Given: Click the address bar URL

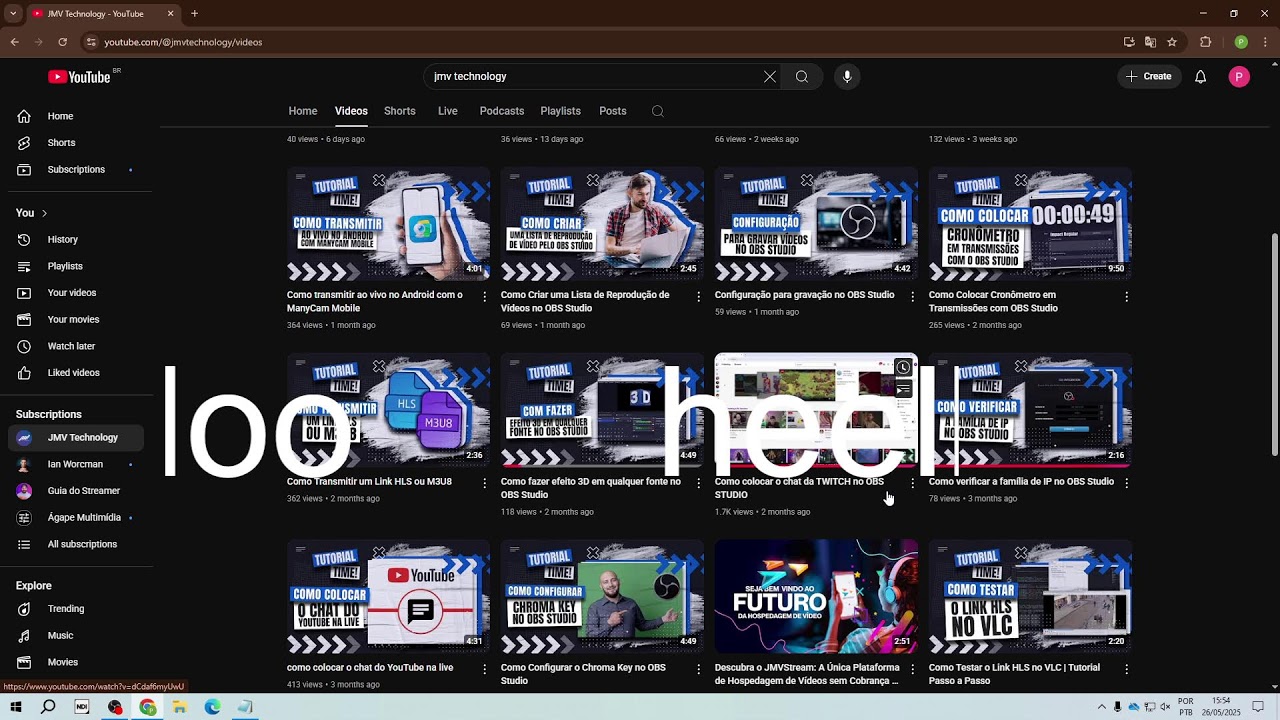Looking at the screenshot, I should click(183, 42).
